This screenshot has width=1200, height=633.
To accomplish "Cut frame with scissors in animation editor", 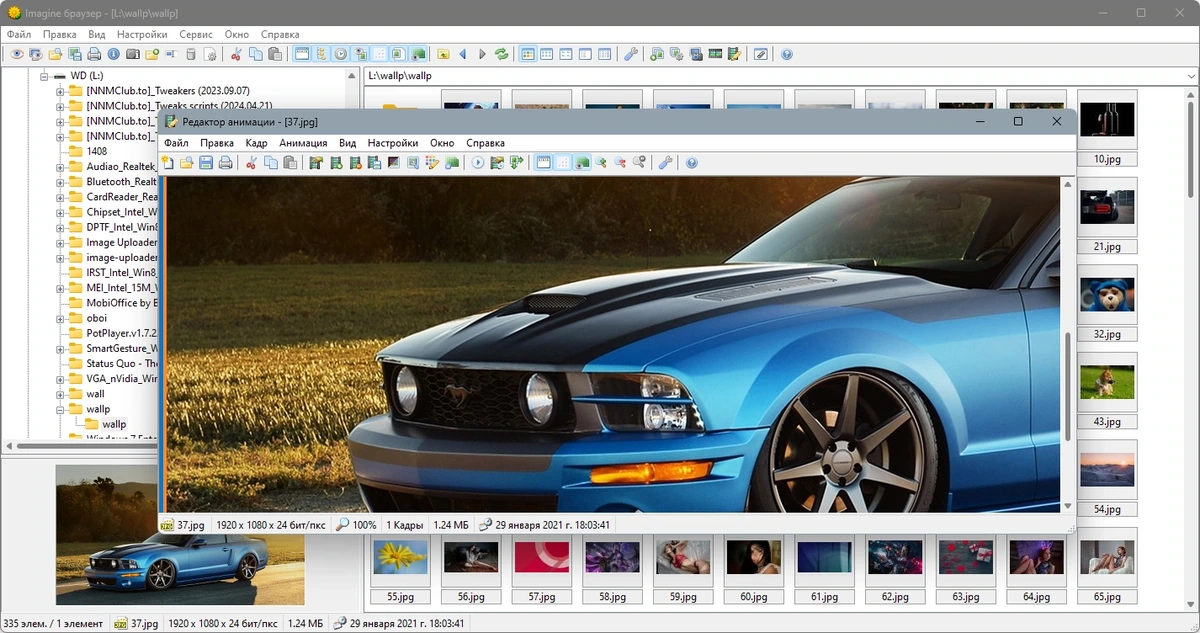I will [x=251, y=162].
